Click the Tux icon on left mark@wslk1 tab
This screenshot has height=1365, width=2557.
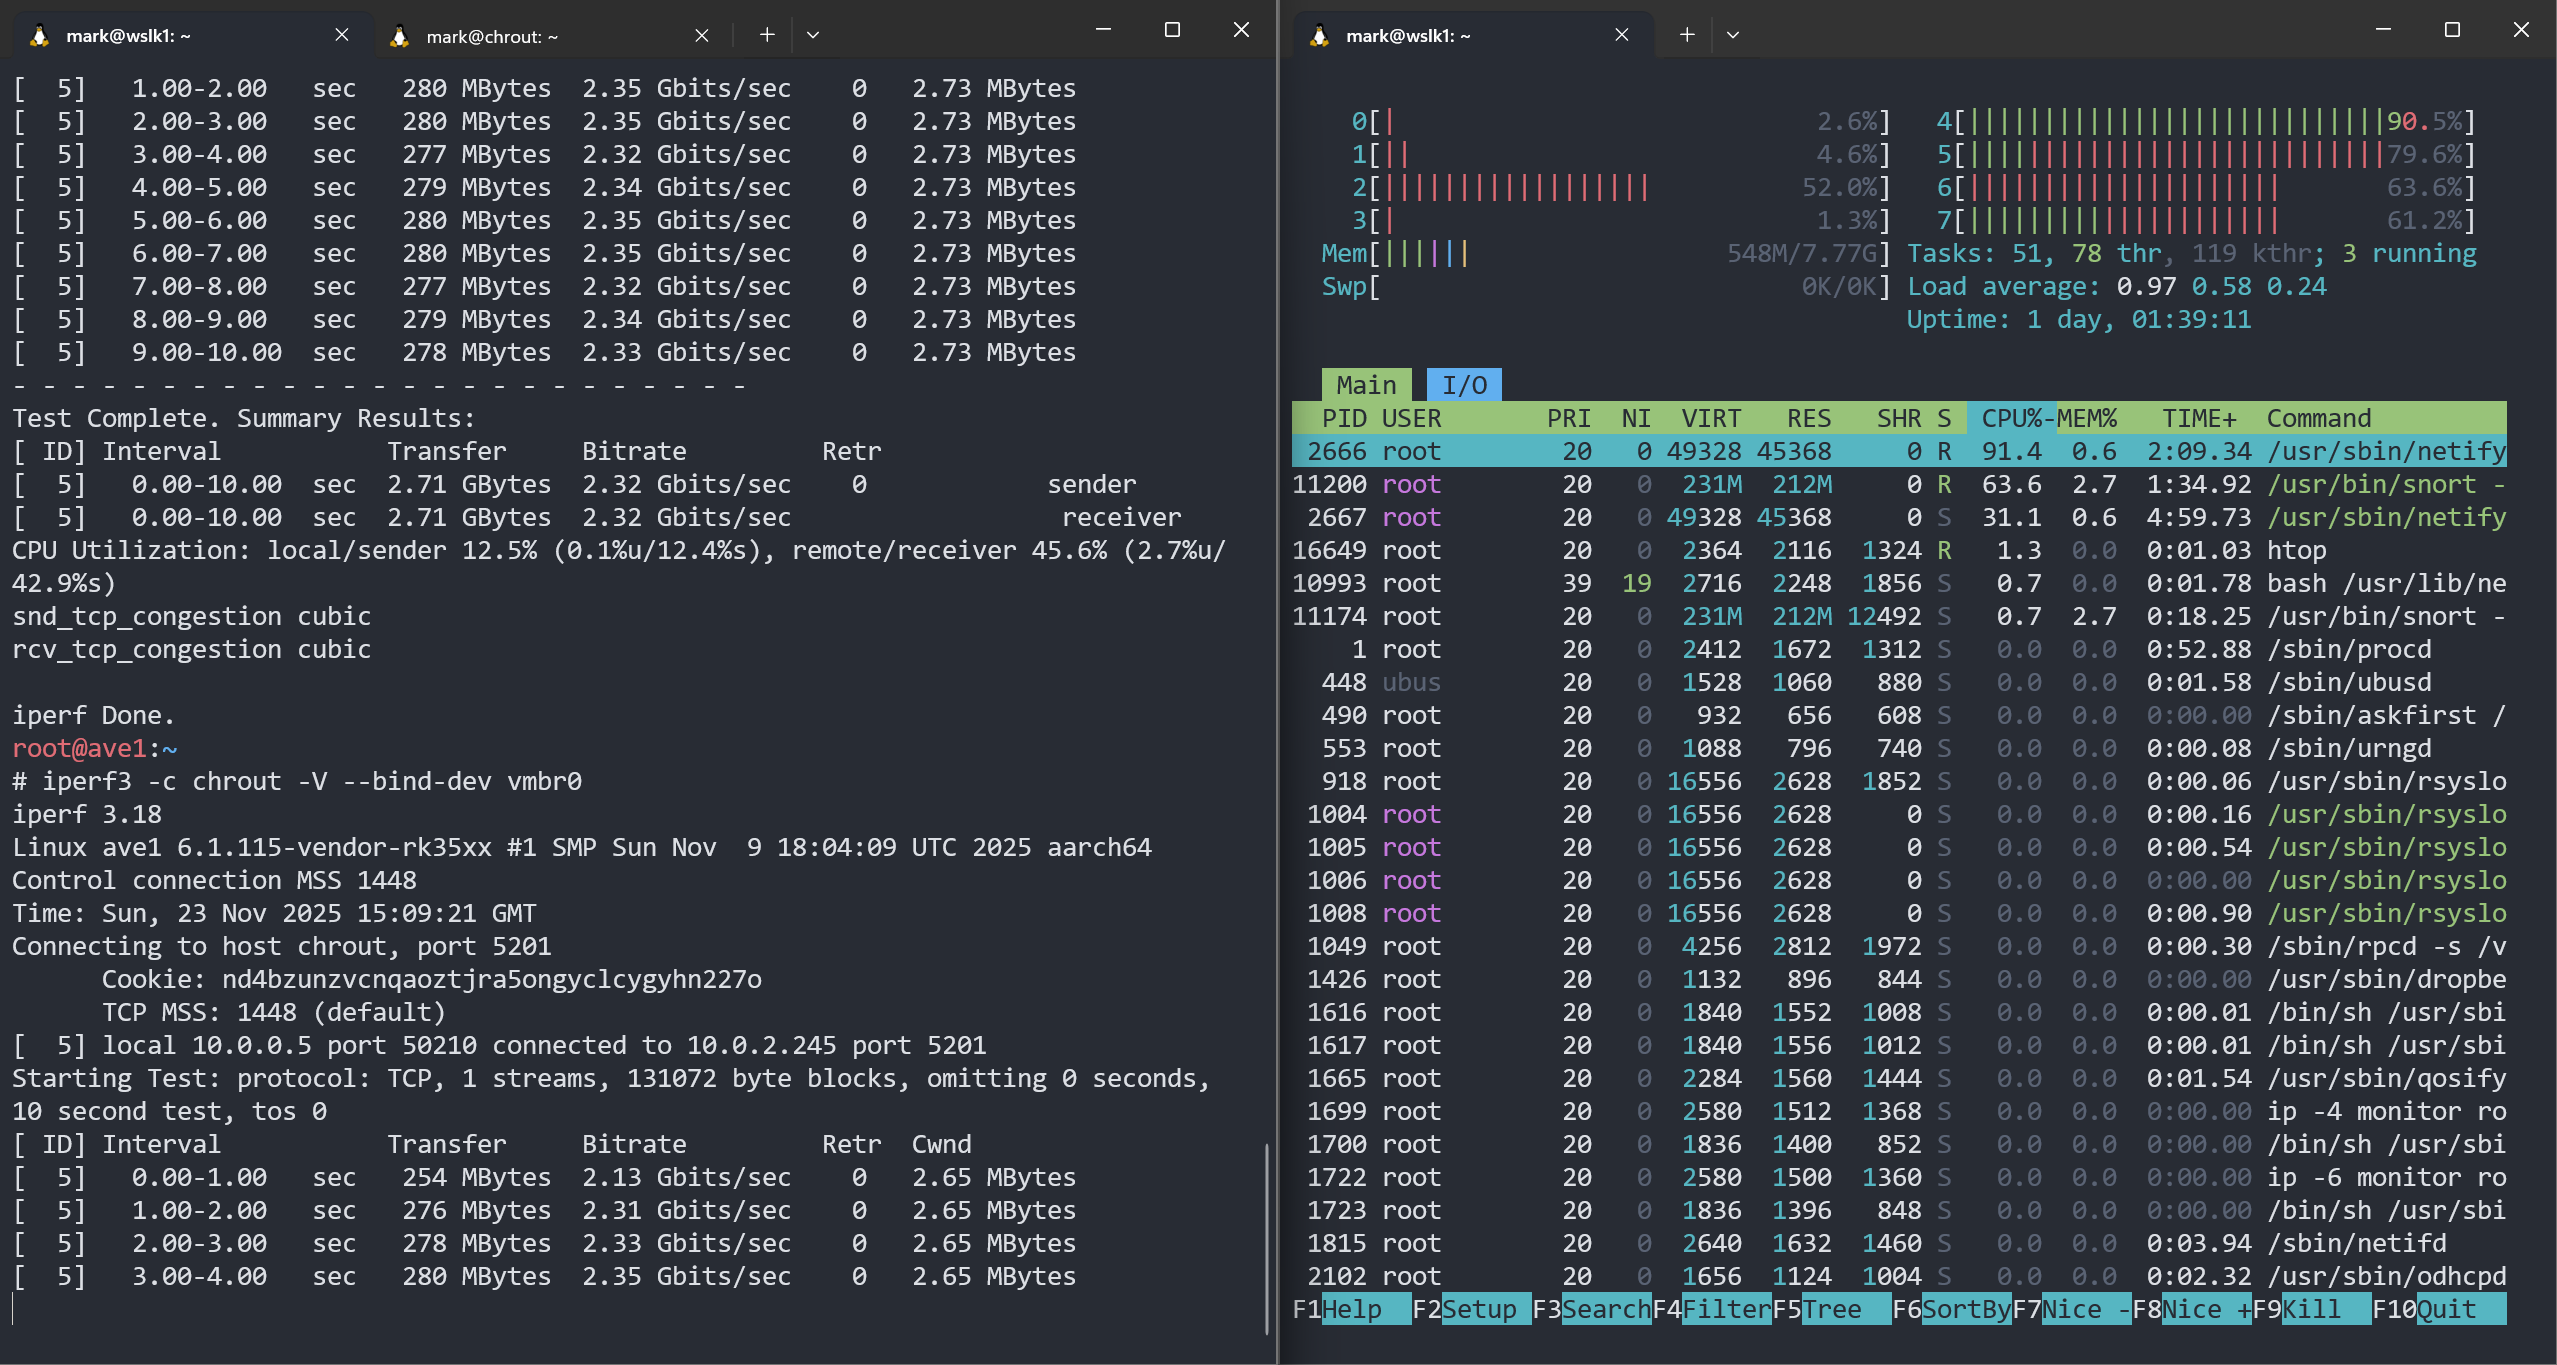[x=39, y=36]
